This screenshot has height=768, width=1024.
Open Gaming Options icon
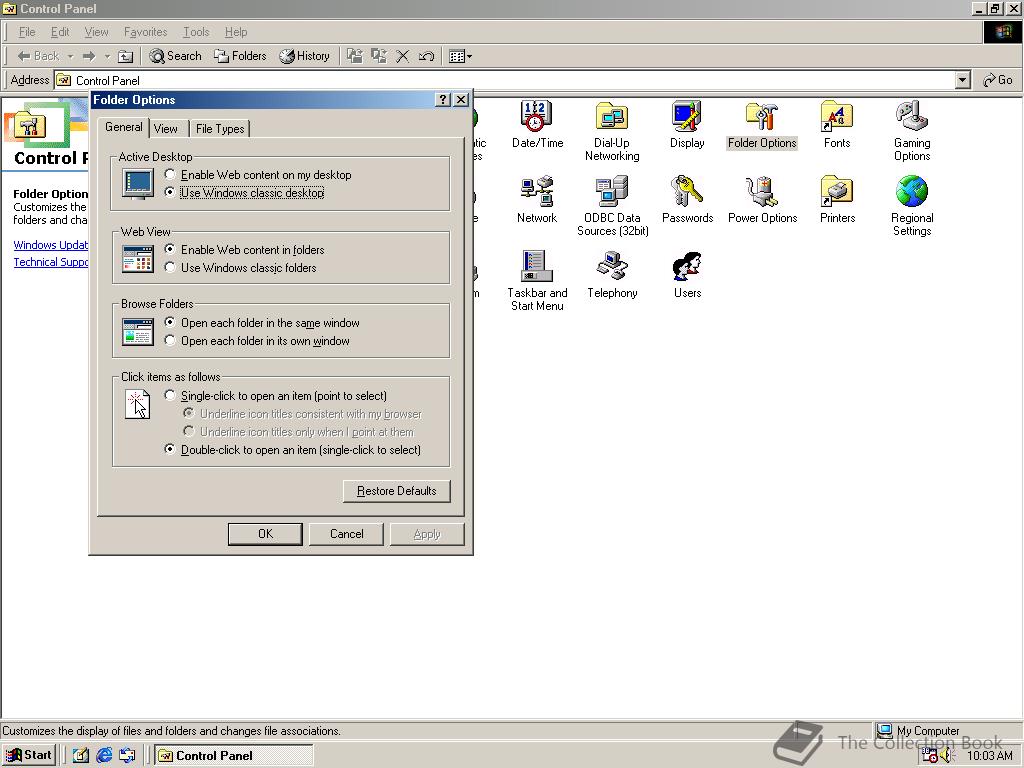(x=912, y=131)
